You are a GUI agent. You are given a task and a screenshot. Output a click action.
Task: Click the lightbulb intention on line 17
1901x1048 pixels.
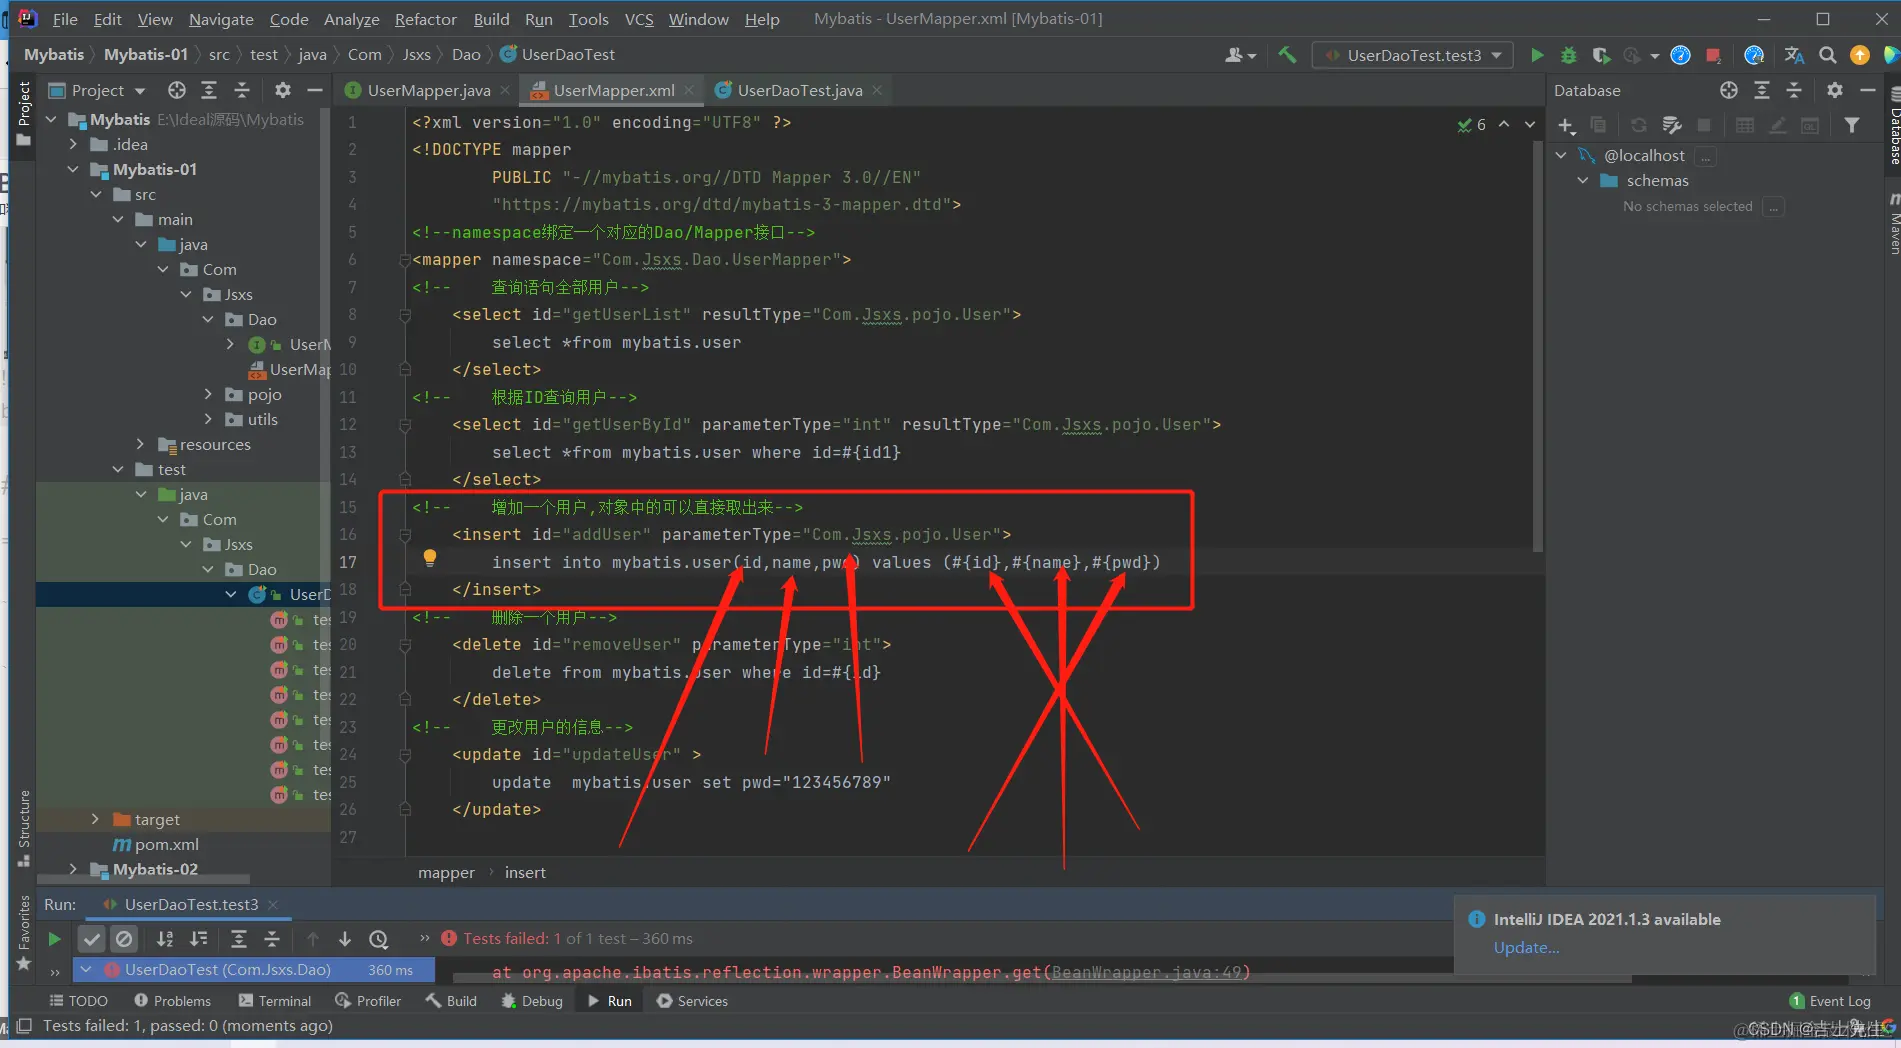tap(430, 558)
